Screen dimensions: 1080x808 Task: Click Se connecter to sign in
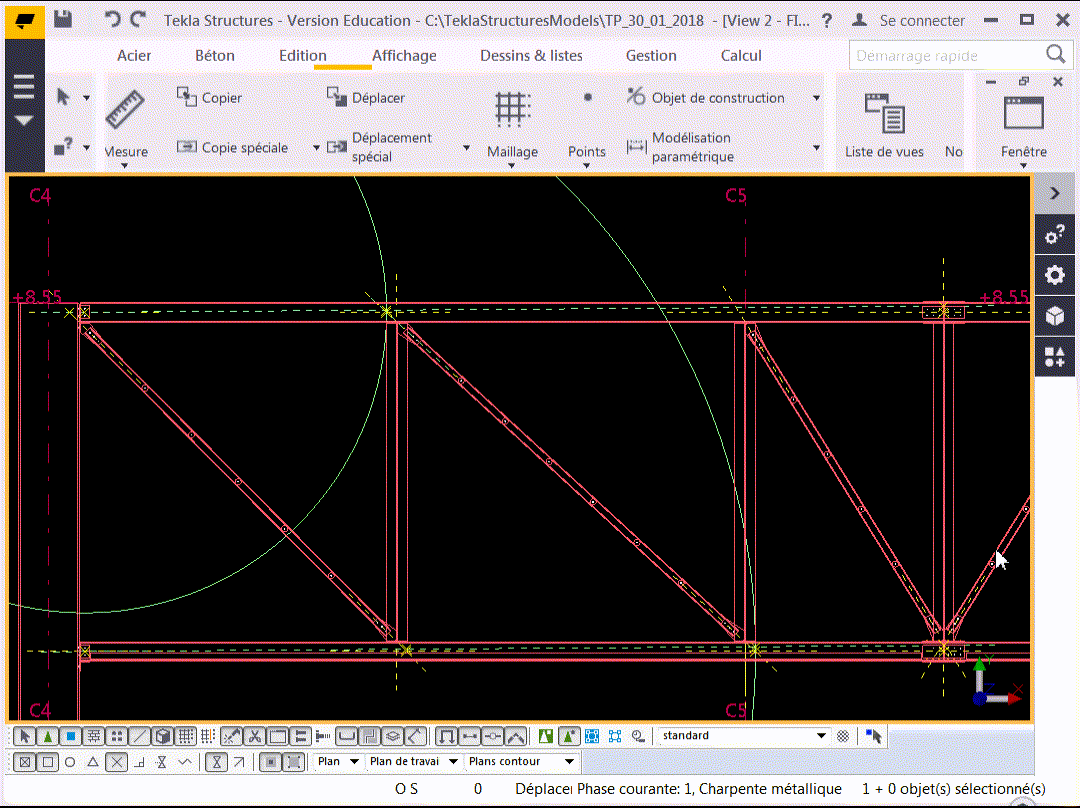coord(922,21)
